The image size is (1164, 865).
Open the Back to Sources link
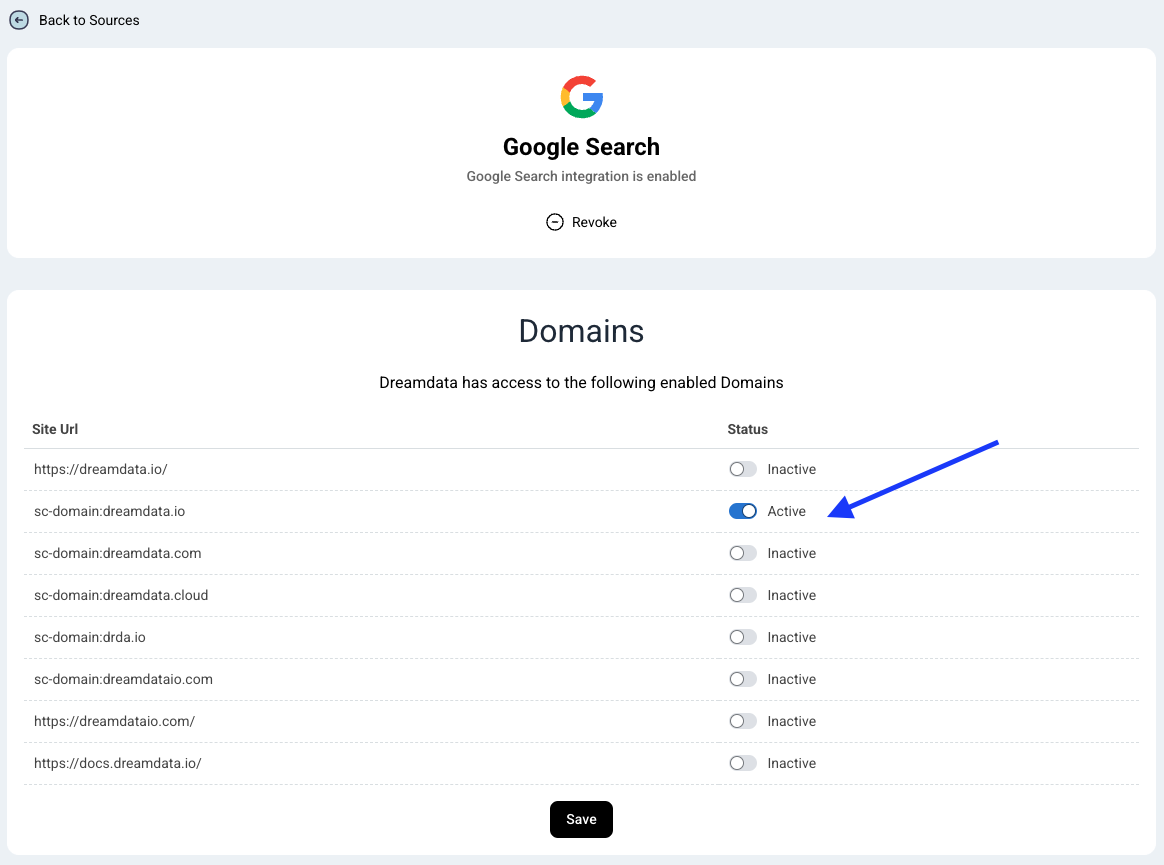click(89, 20)
